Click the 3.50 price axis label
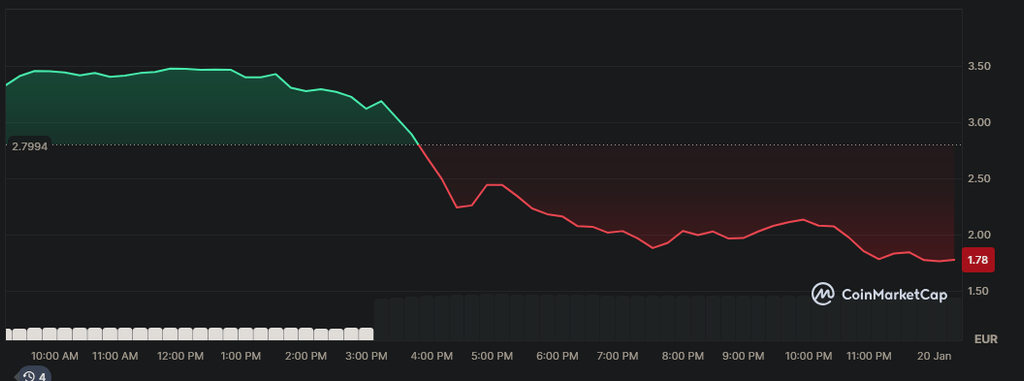The height and width of the screenshot is (381, 1024). pos(979,67)
